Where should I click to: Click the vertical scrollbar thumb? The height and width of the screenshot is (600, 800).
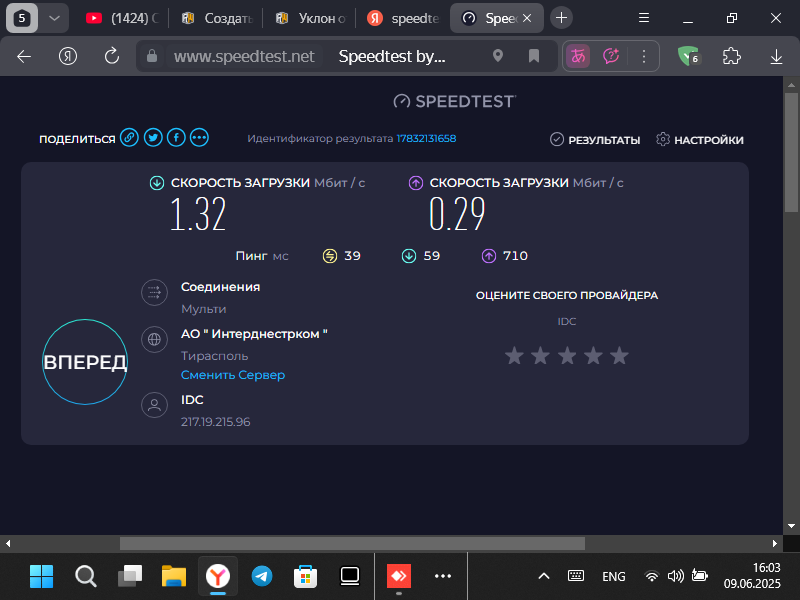click(x=791, y=152)
